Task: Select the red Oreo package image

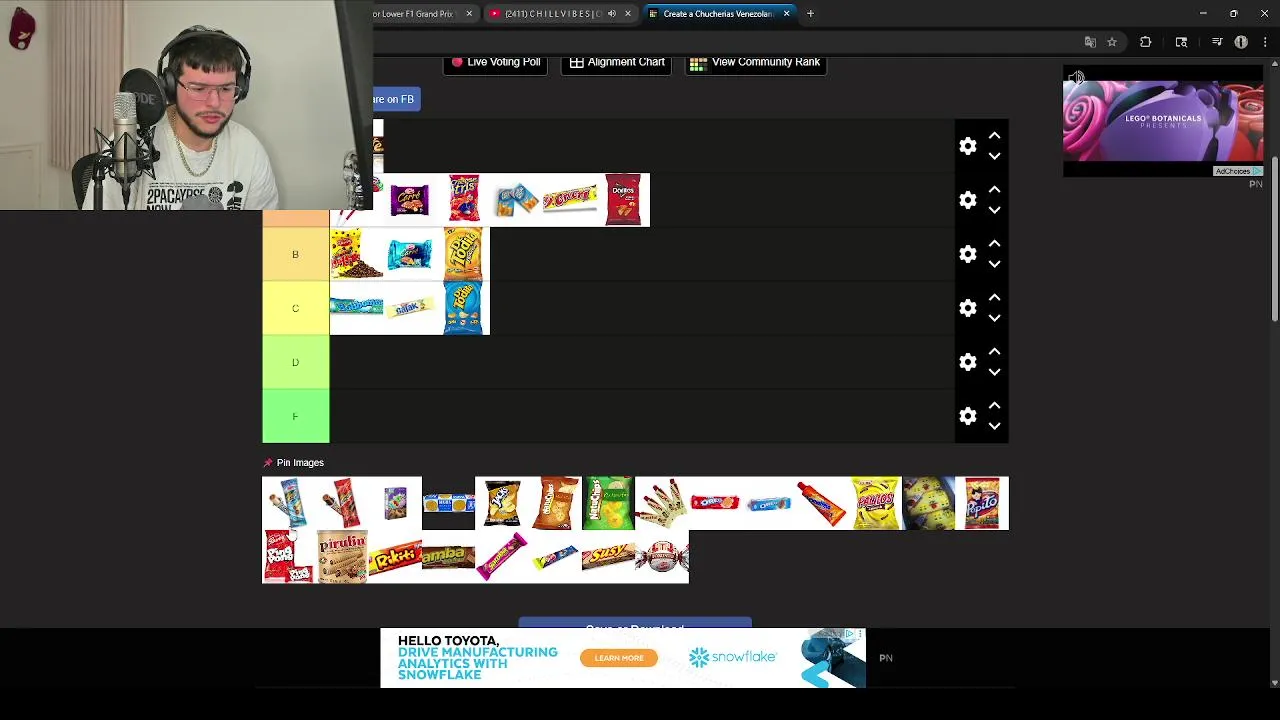Action: (715, 503)
